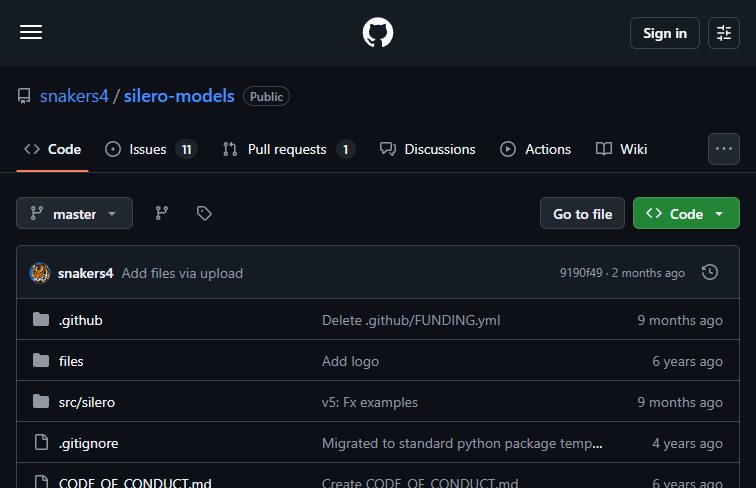The width and height of the screenshot is (756, 488).
Task: Open 'Migrated to standard python package' commit
Action: pos(462,443)
